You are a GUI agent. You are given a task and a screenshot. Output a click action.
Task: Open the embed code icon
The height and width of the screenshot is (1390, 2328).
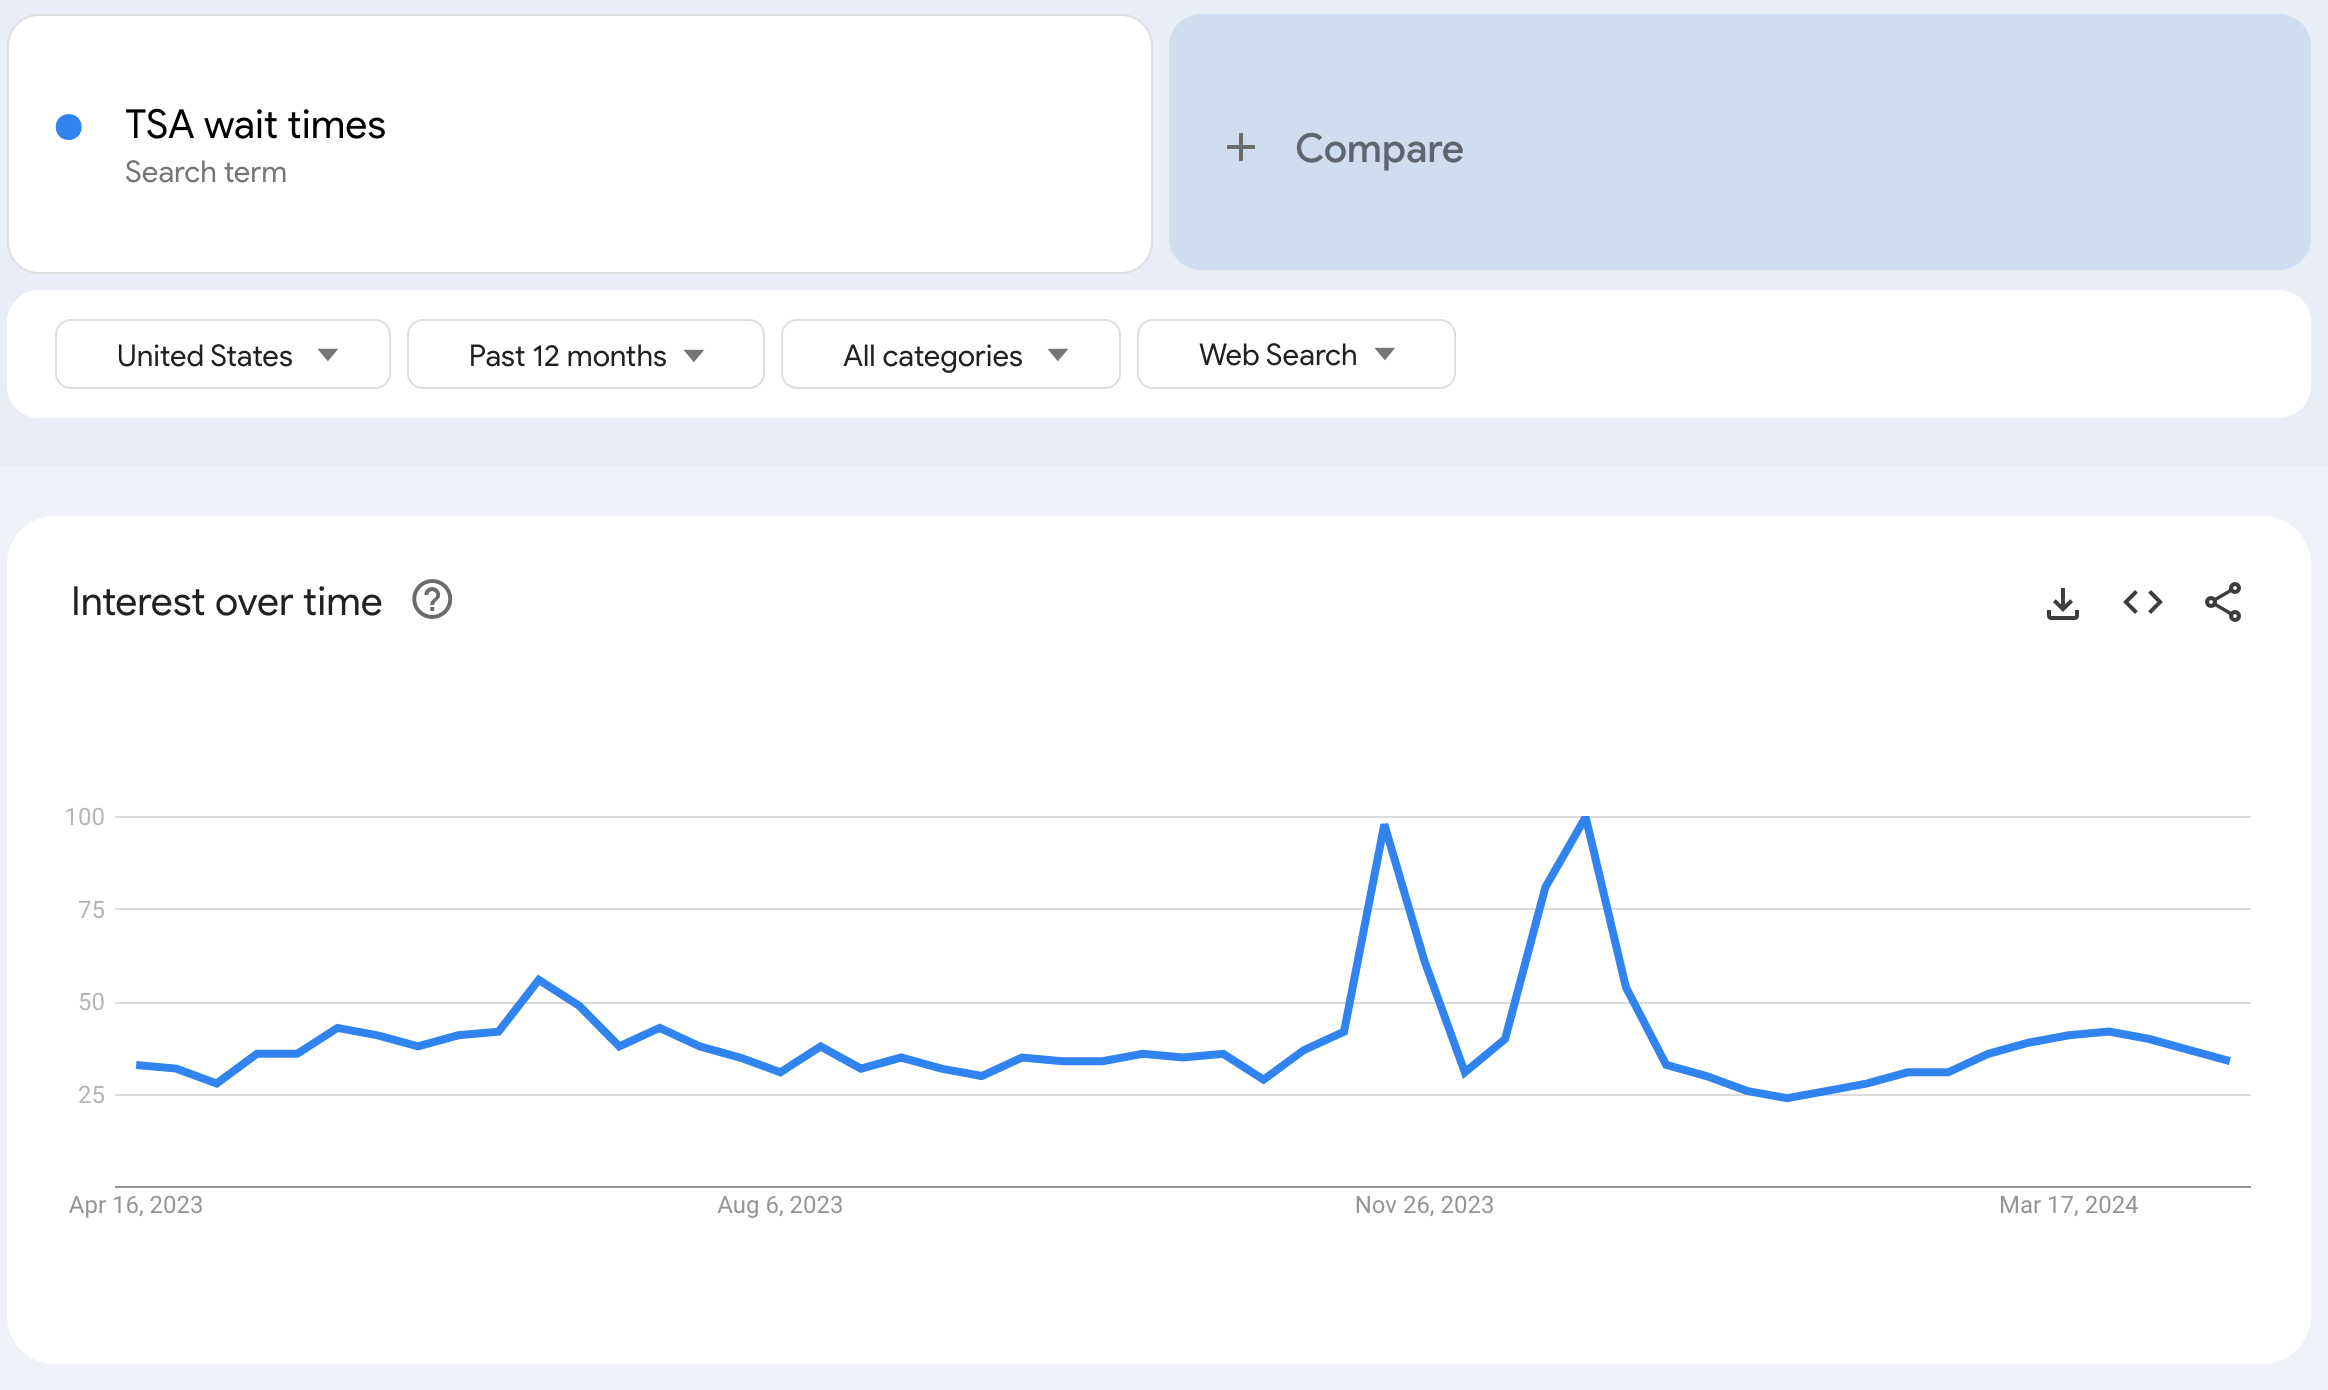coord(2143,602)
